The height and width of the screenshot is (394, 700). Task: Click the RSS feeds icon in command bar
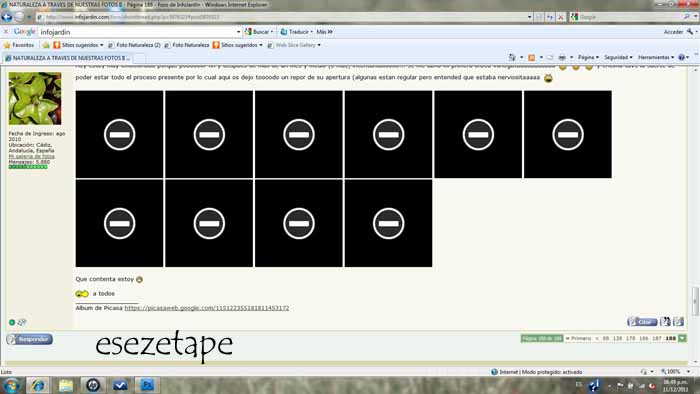[x=531, y=58]
